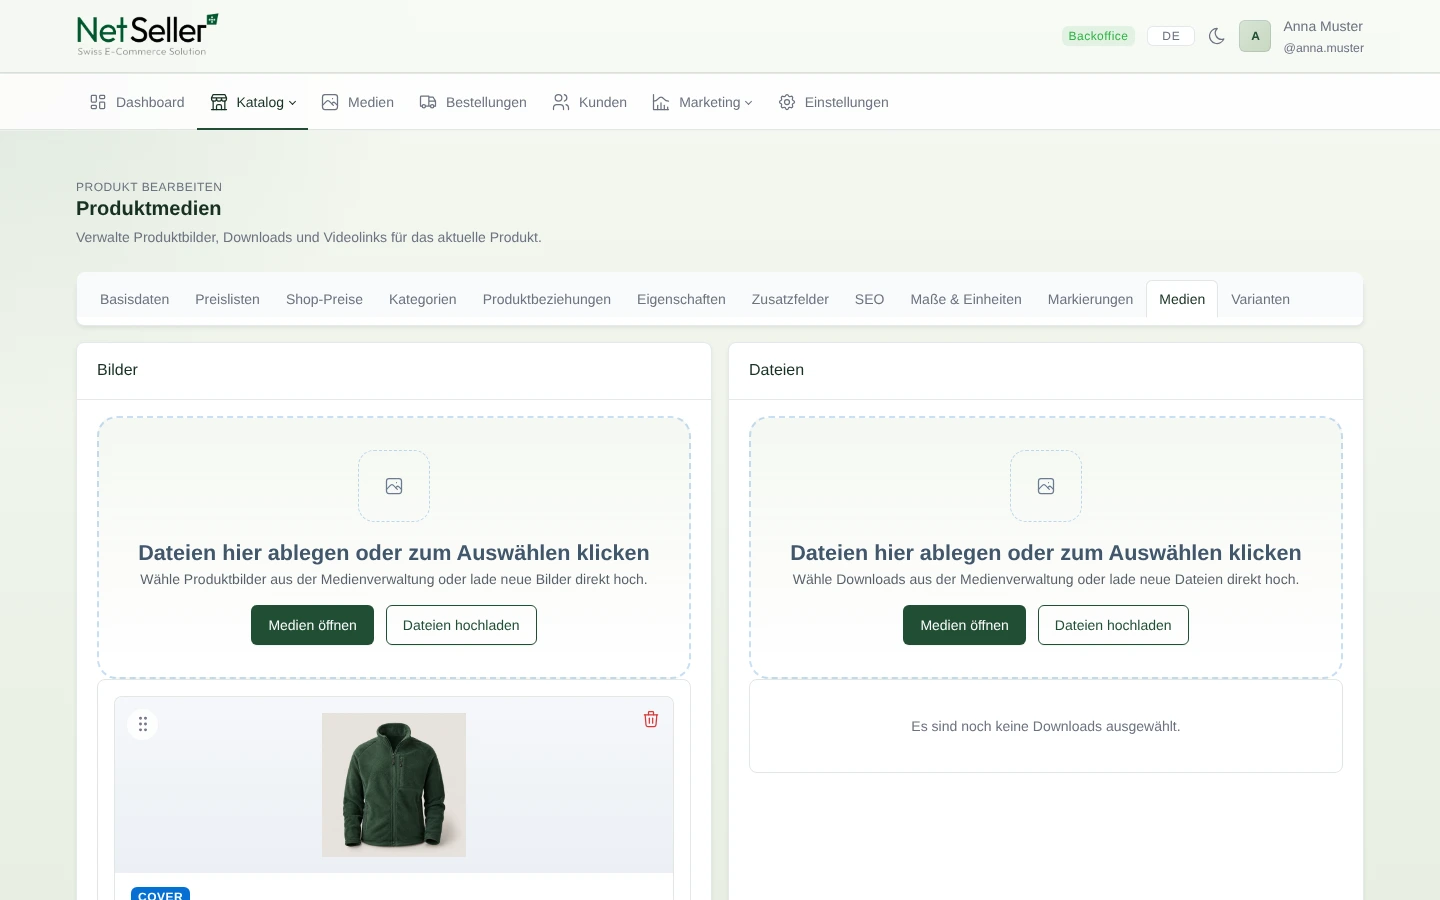The image size is (1440, 900).
Task: Click the Marketing chart icon
Action: coord(661,102)
